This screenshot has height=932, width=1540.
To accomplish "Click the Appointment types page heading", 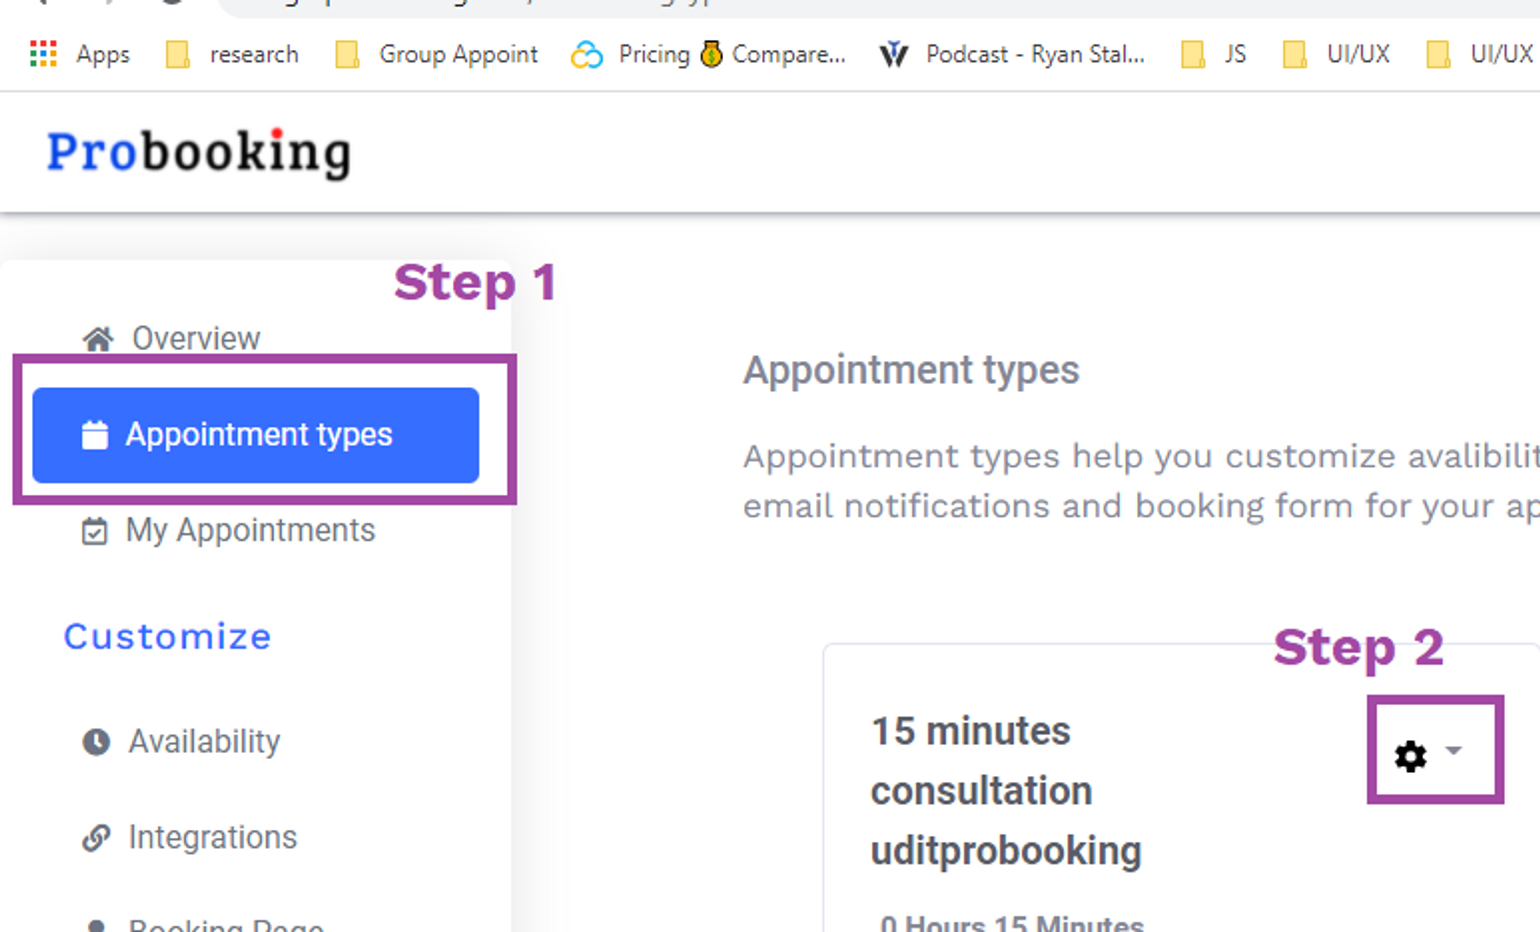I will point(911,371).
